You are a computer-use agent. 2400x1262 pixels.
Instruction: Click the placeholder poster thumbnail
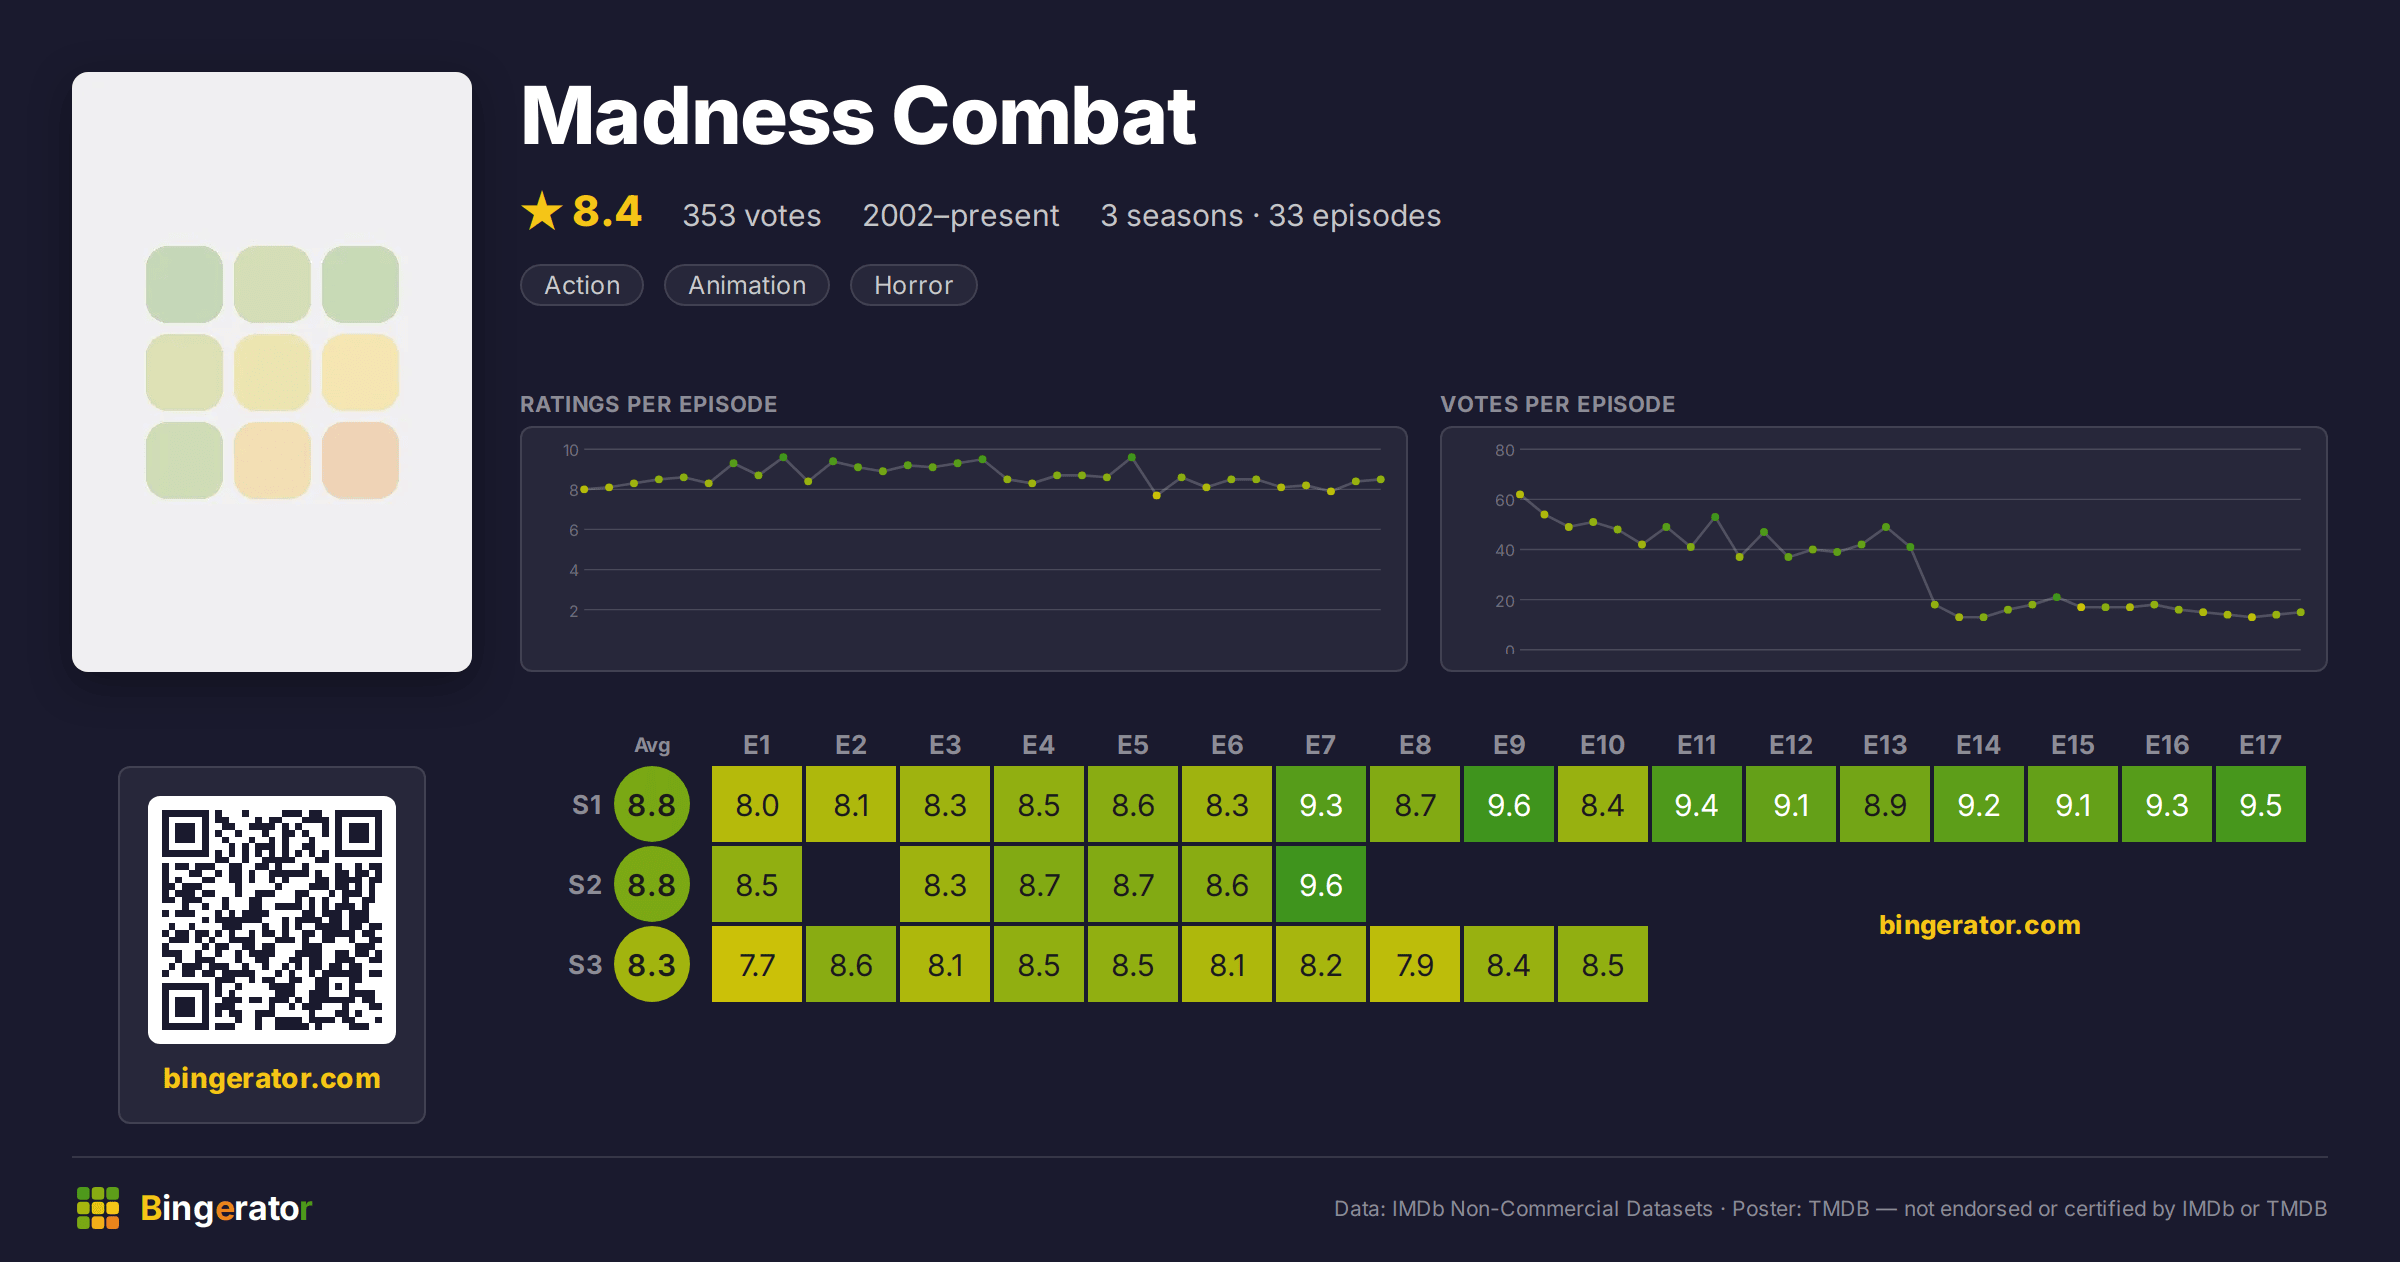point(272,372)
